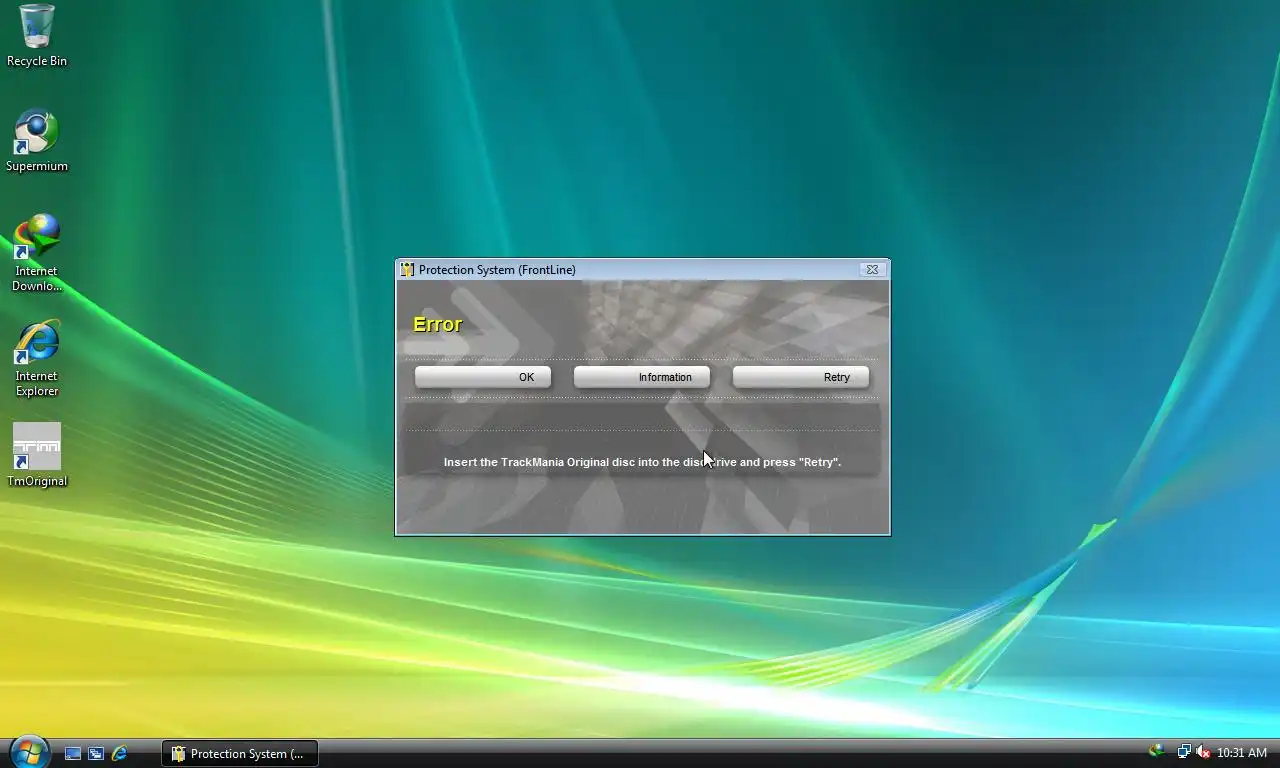This screenshot has height=768, width=1280.
Task: Click the muted volume tray icon
Action: pos(1202,752)
